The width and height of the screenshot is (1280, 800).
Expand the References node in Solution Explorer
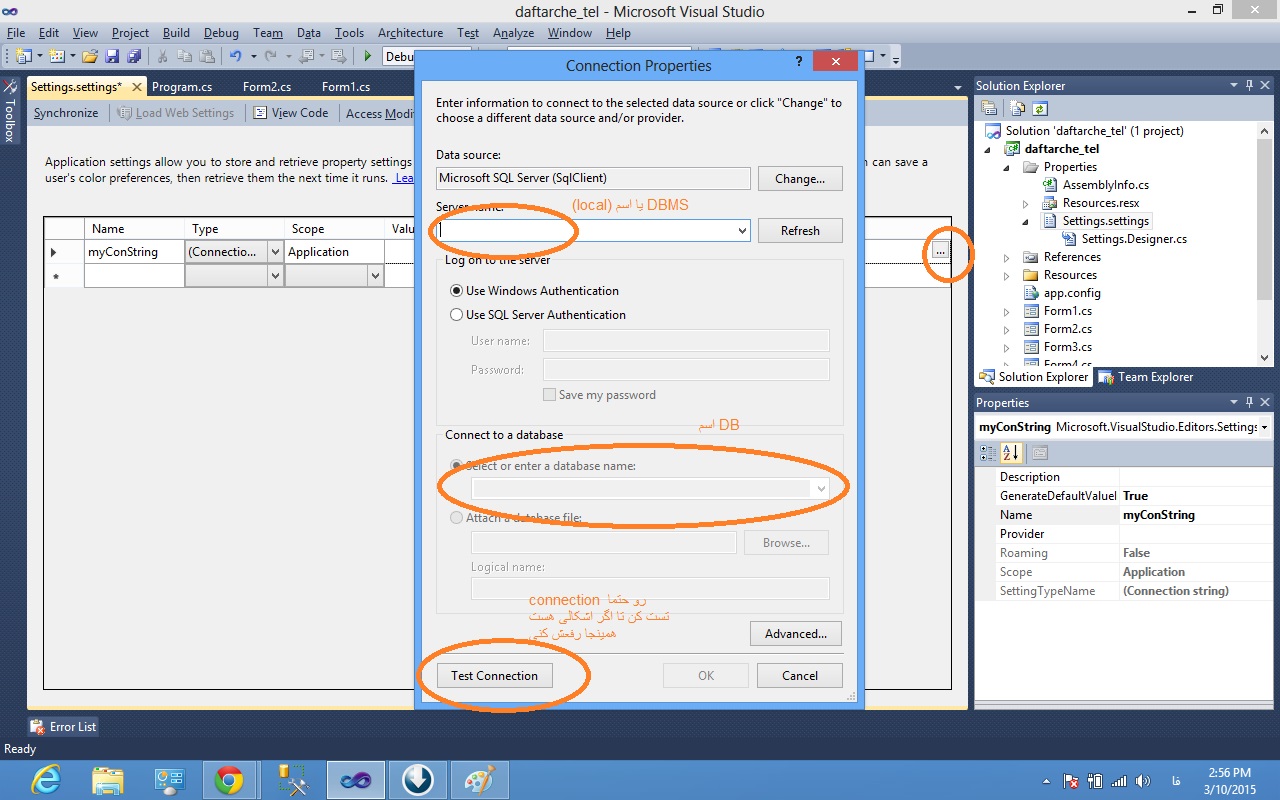click(1007, 257)
